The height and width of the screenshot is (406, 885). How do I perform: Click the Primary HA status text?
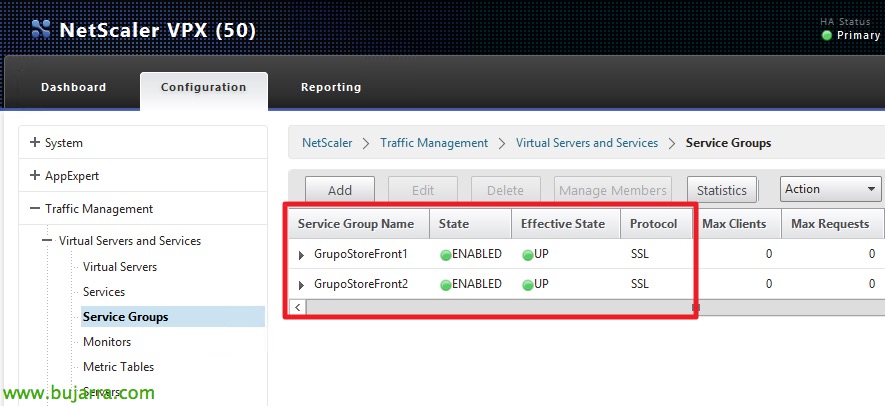858,35
